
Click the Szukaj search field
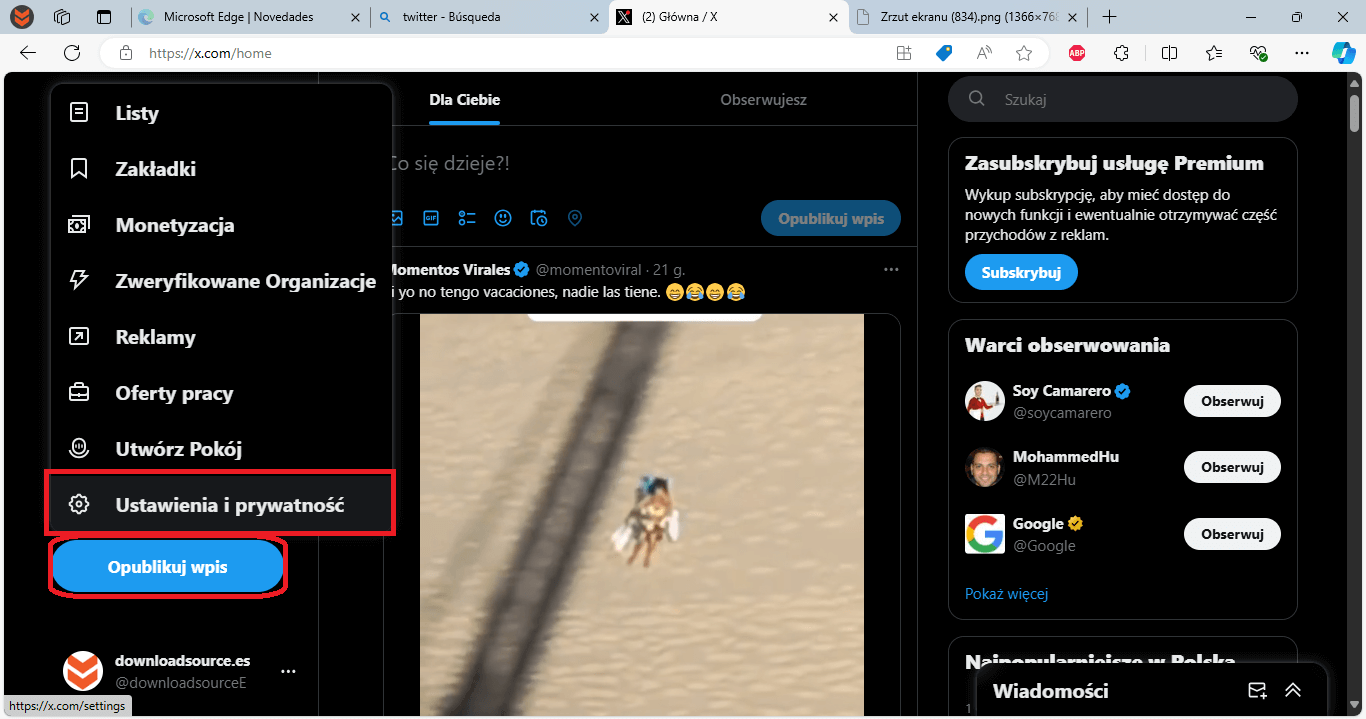1122,100
